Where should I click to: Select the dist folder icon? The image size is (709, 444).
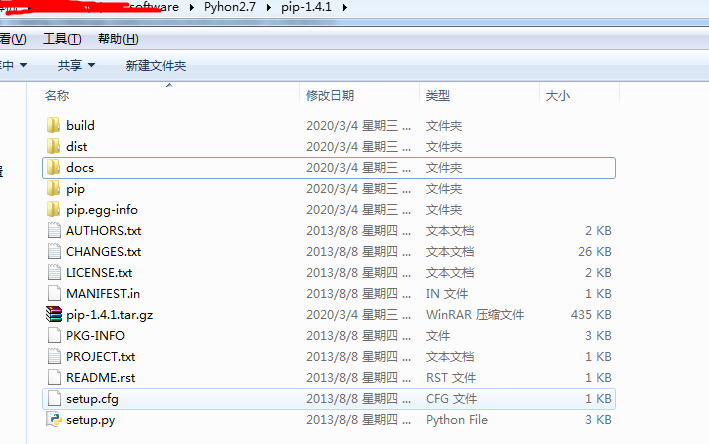53,146
